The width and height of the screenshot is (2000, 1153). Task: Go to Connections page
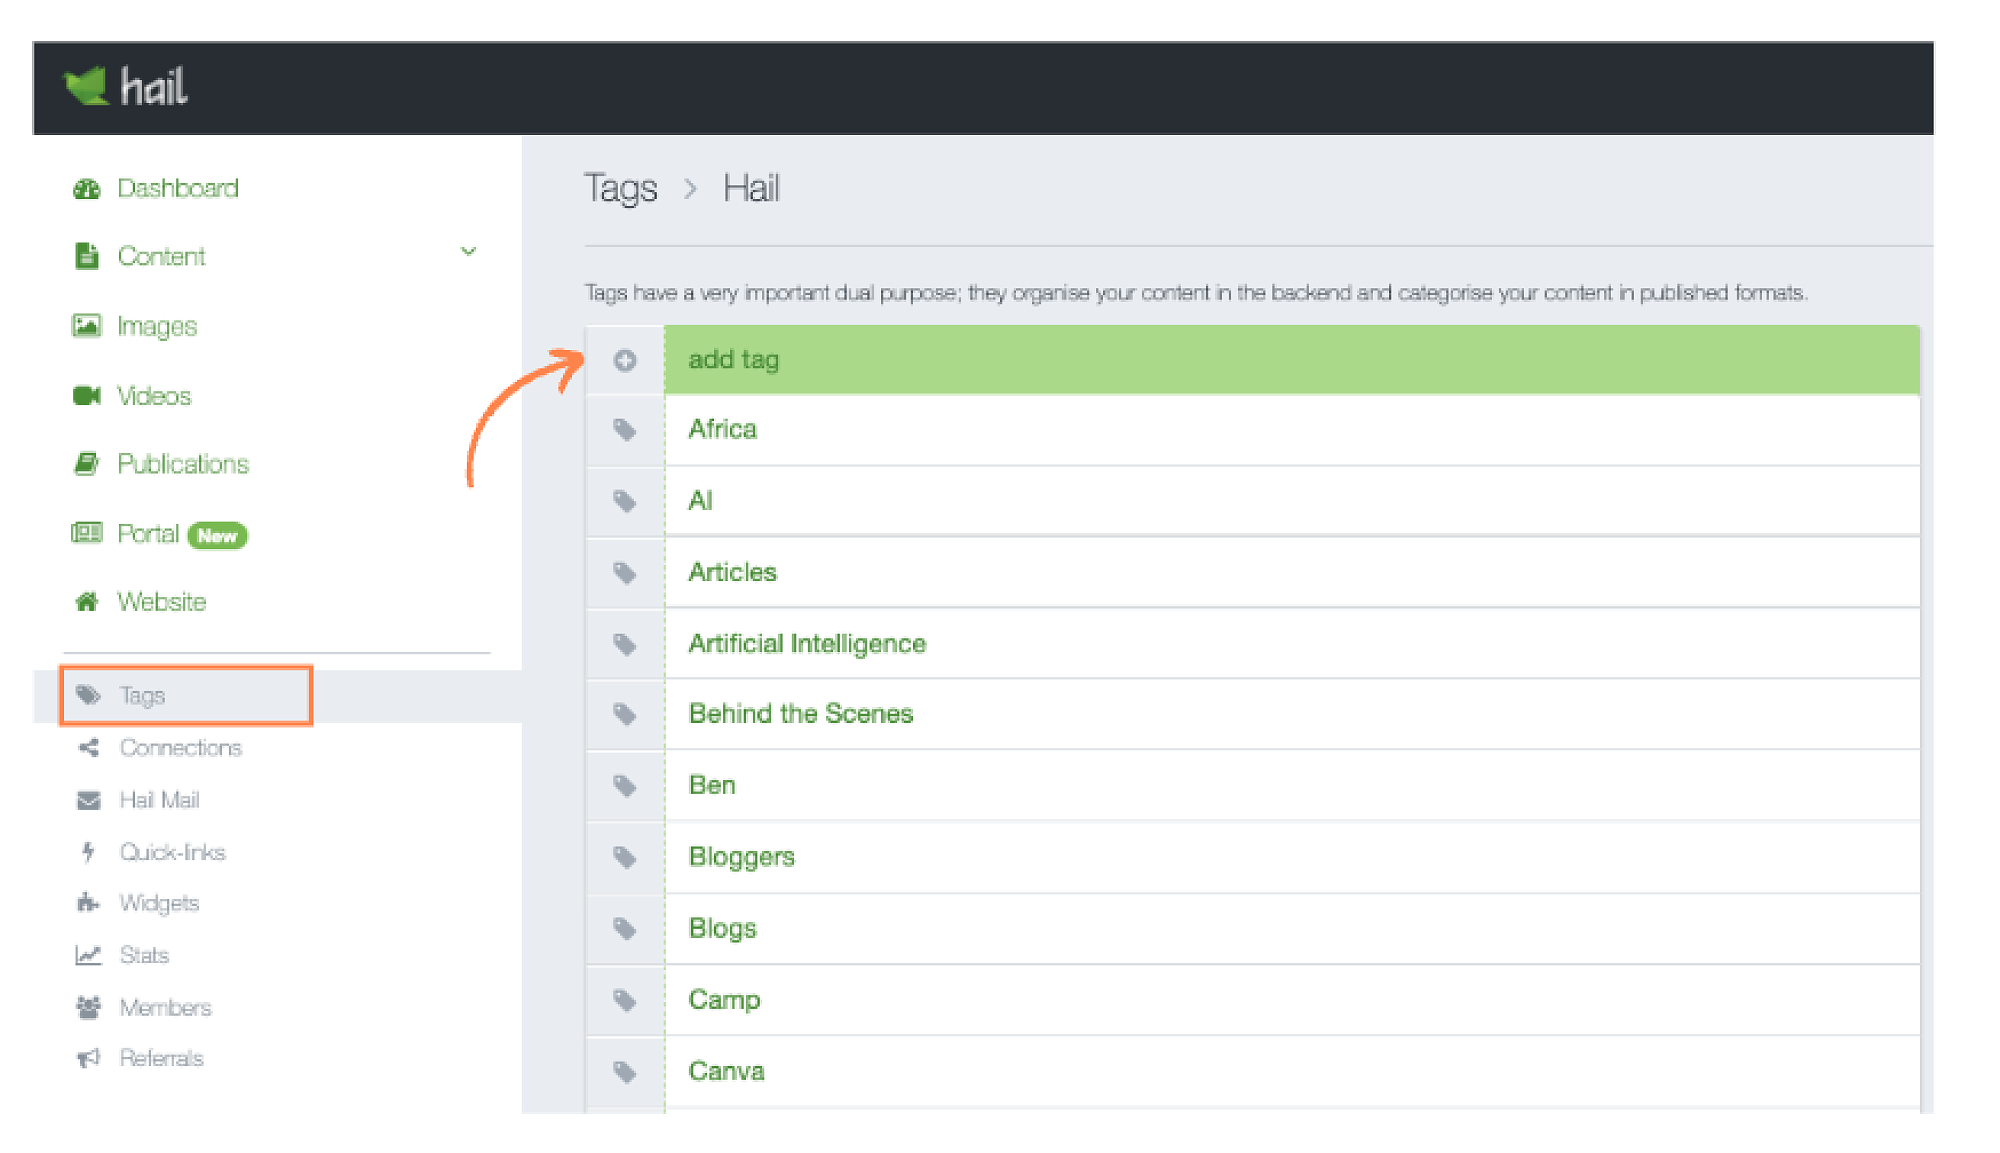tap(180, 748)
